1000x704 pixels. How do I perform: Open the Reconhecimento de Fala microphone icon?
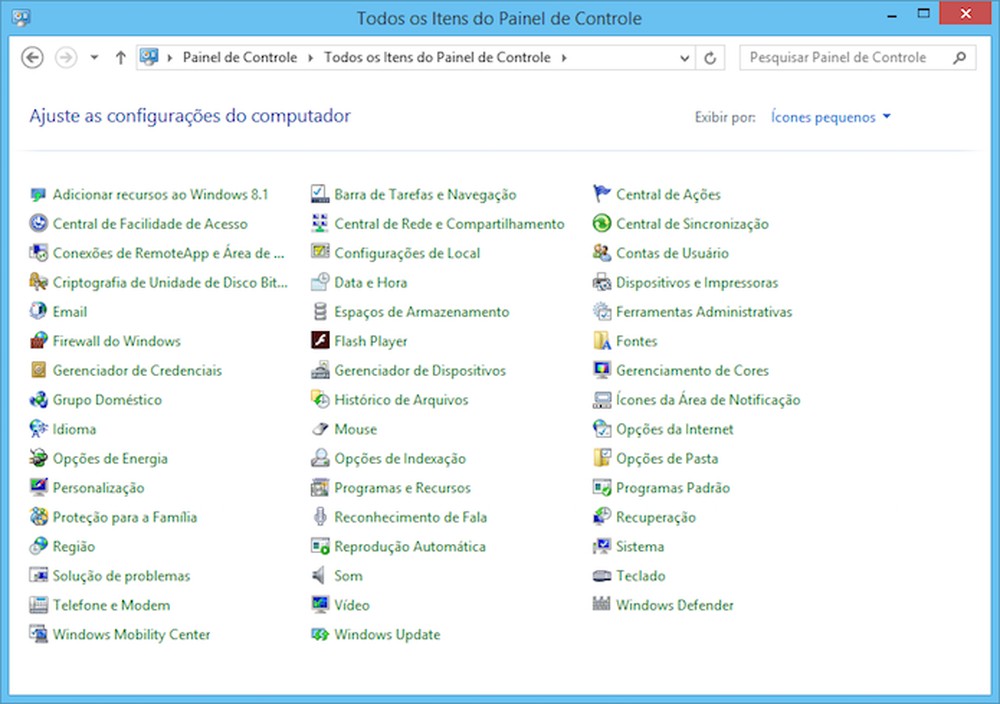pos(320,517)
